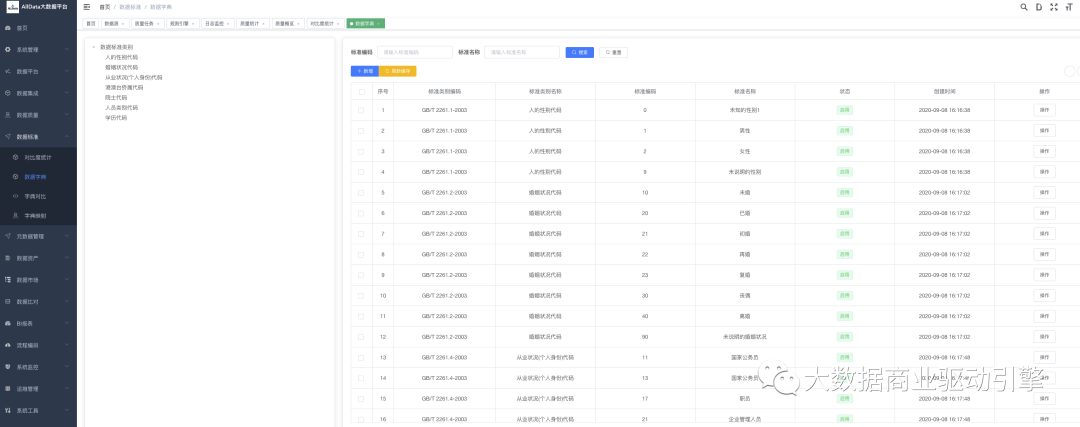Click the blue 搜索 button

(x=579, y=52)
